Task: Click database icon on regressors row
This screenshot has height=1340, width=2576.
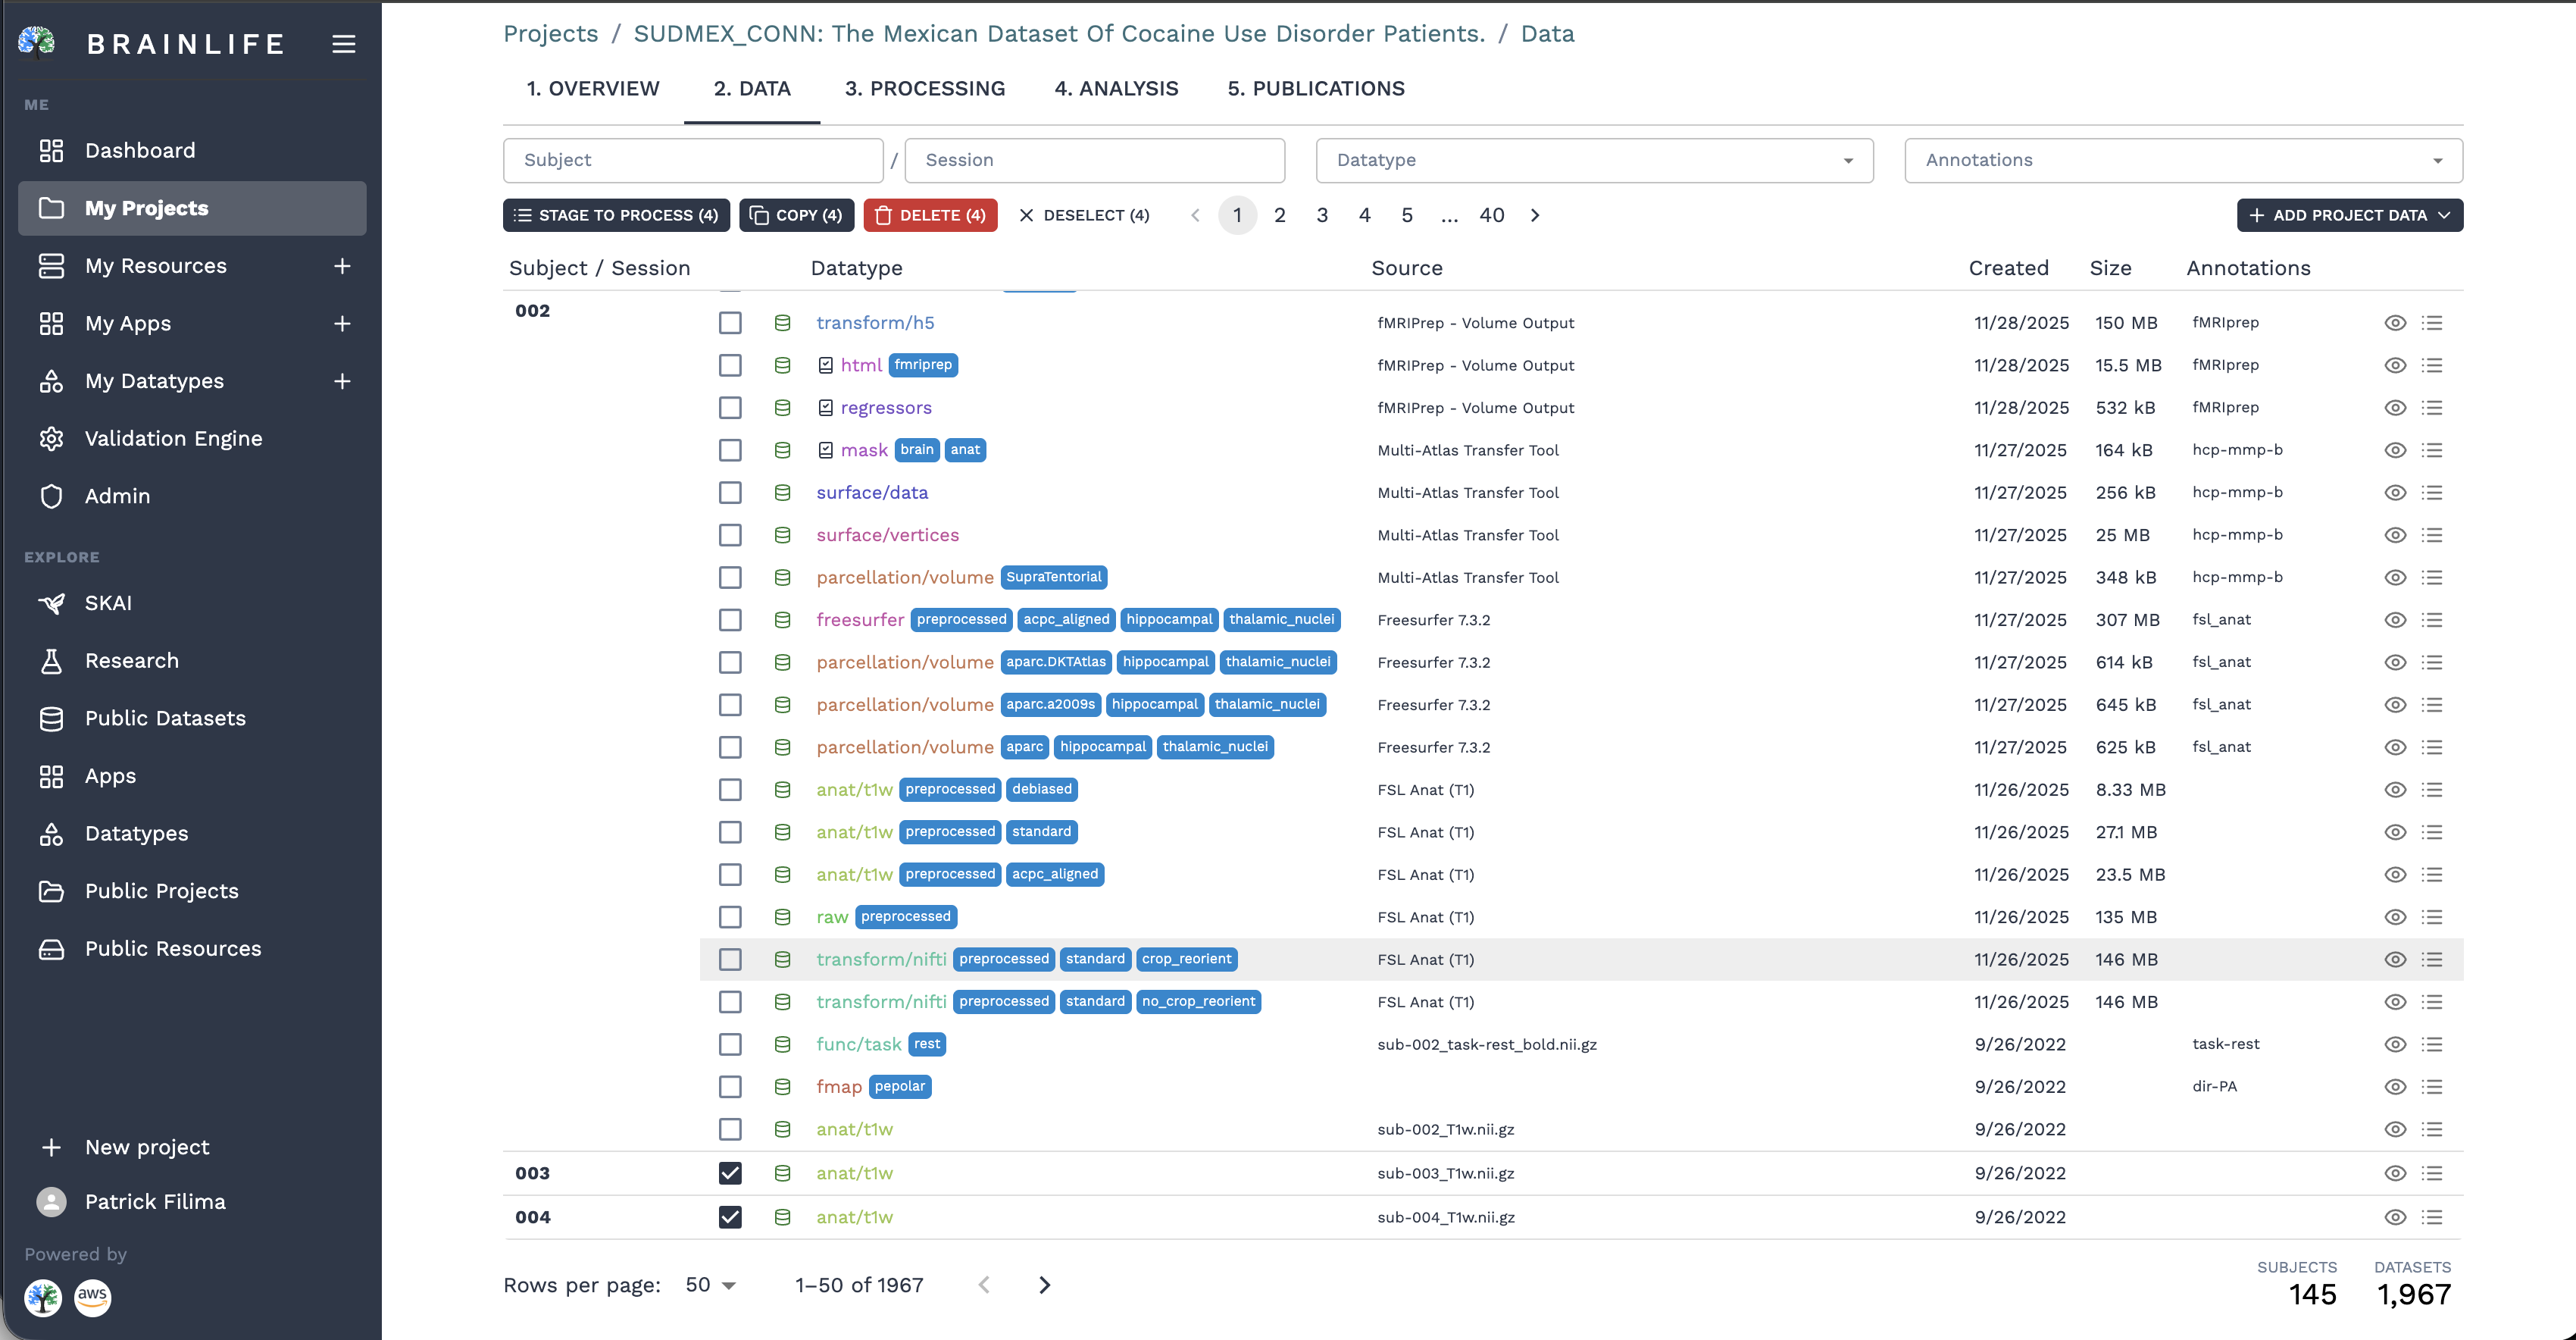Action: click(783, 408)
